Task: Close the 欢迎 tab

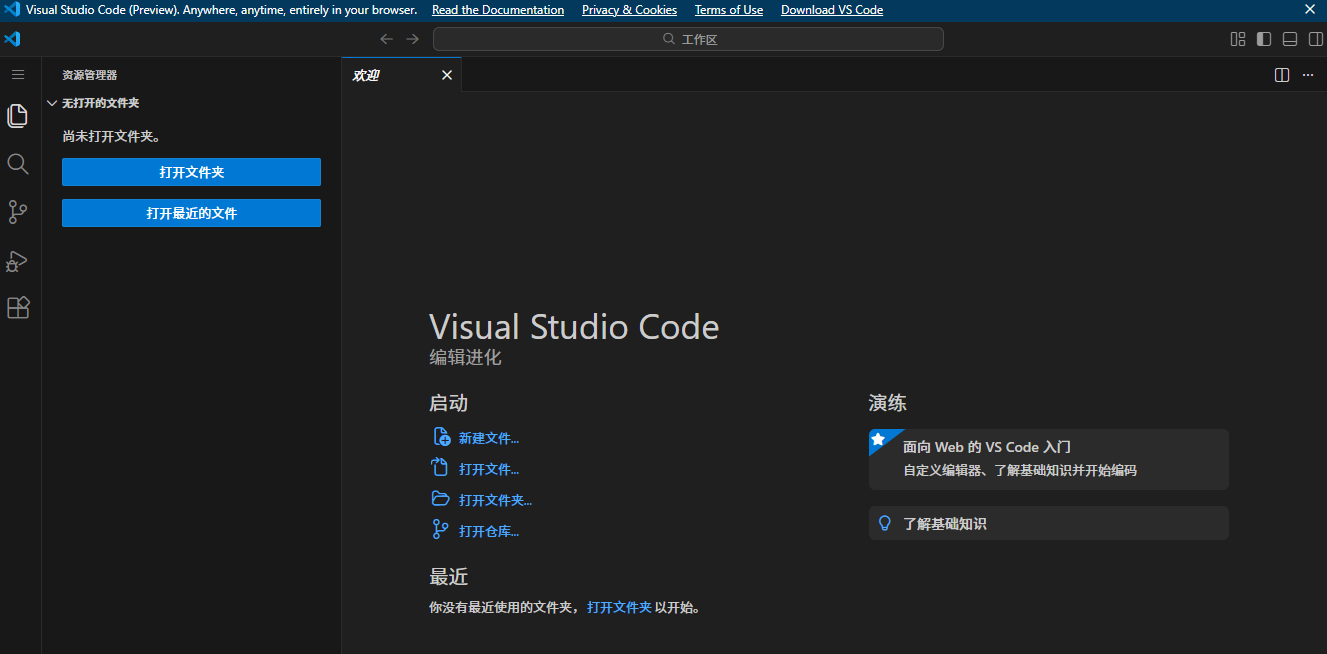Action: [447, 75]
